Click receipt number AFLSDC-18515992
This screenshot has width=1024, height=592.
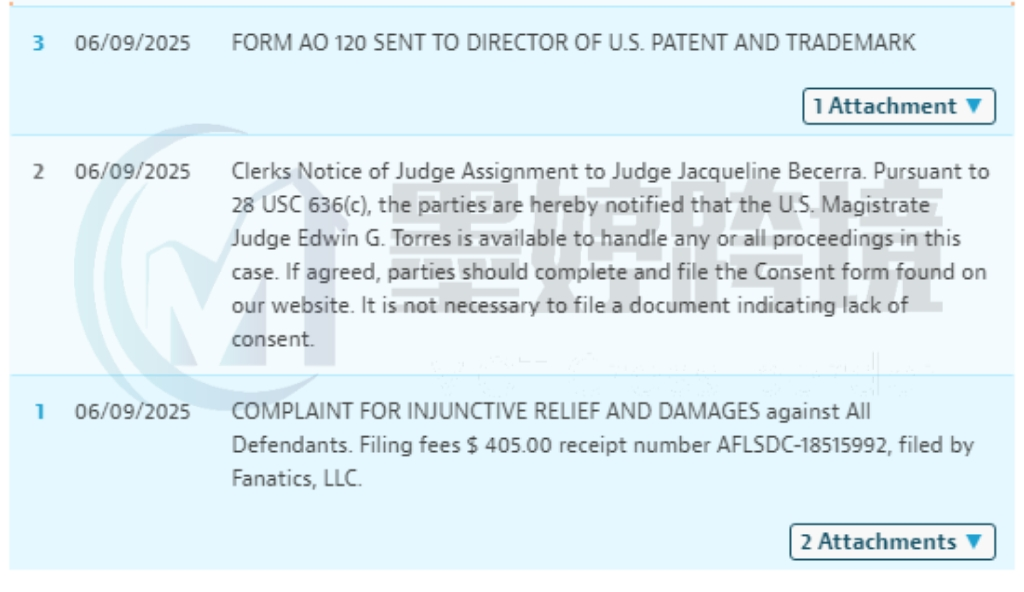[x=802, y=446]
